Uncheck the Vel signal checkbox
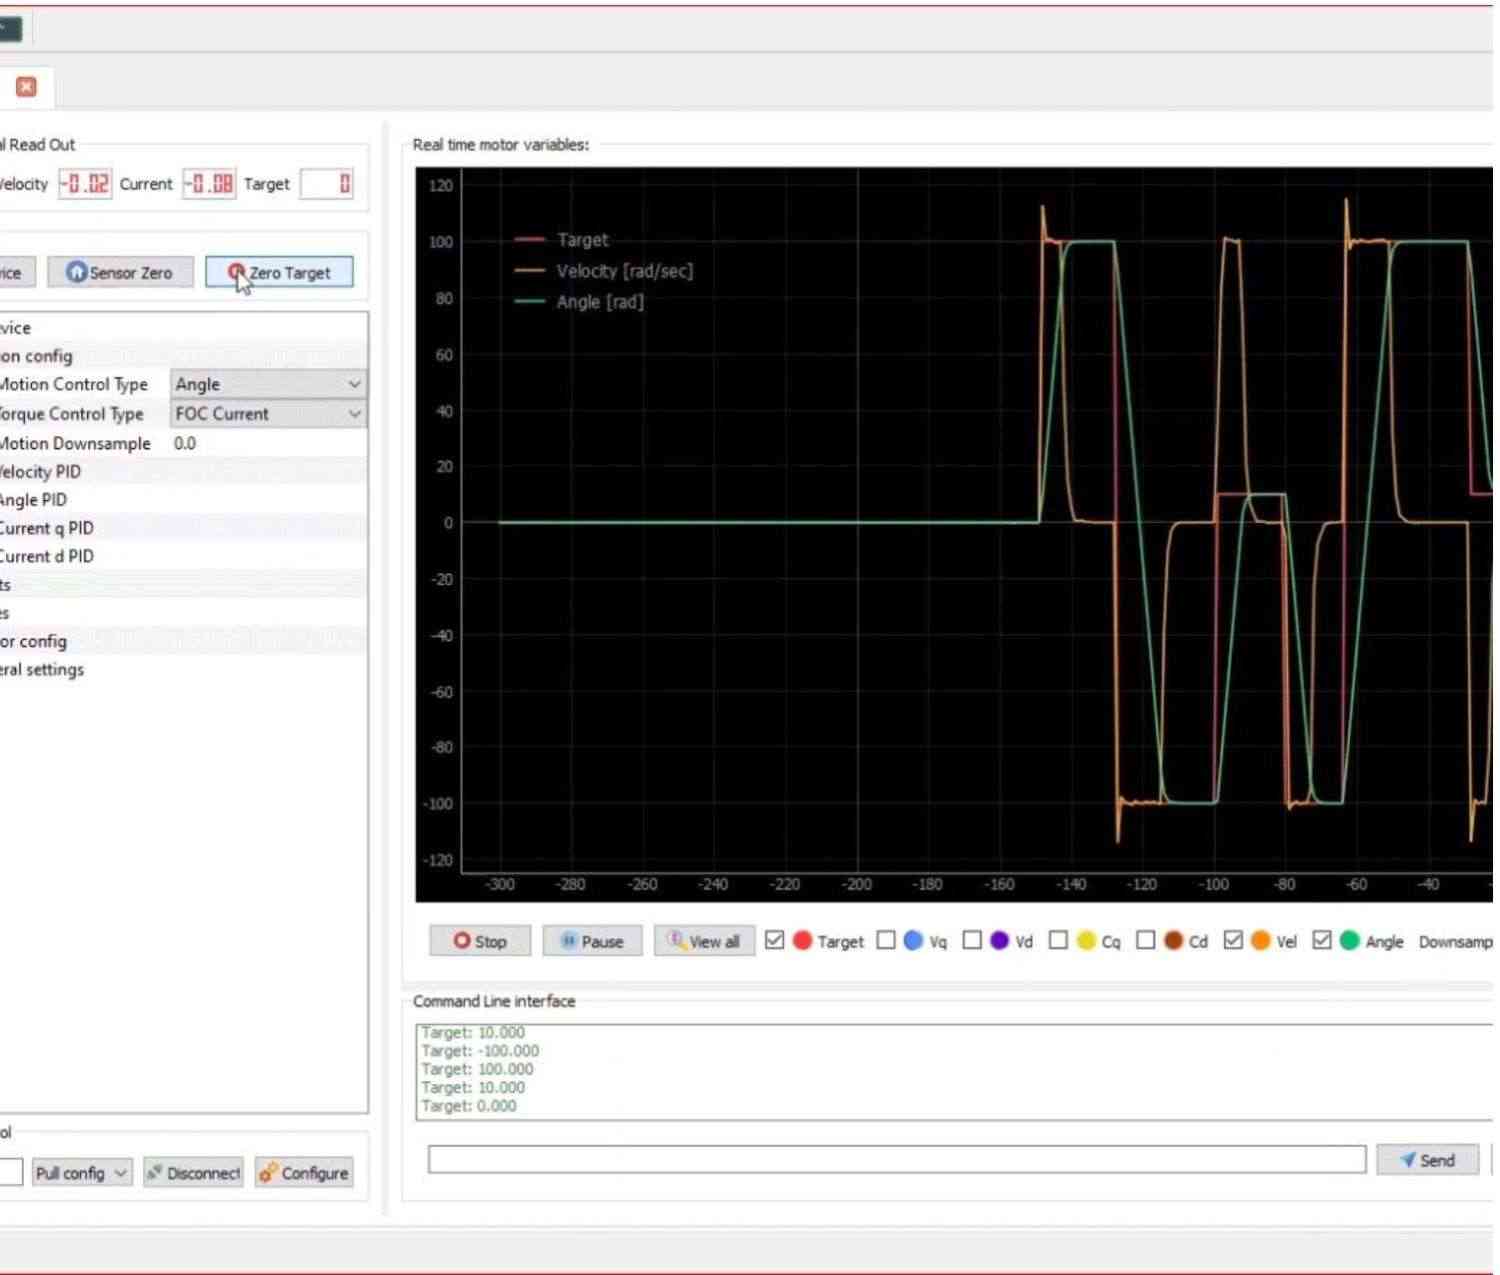Screen dimensions: 1500x1275 [x=1233, y=940]
